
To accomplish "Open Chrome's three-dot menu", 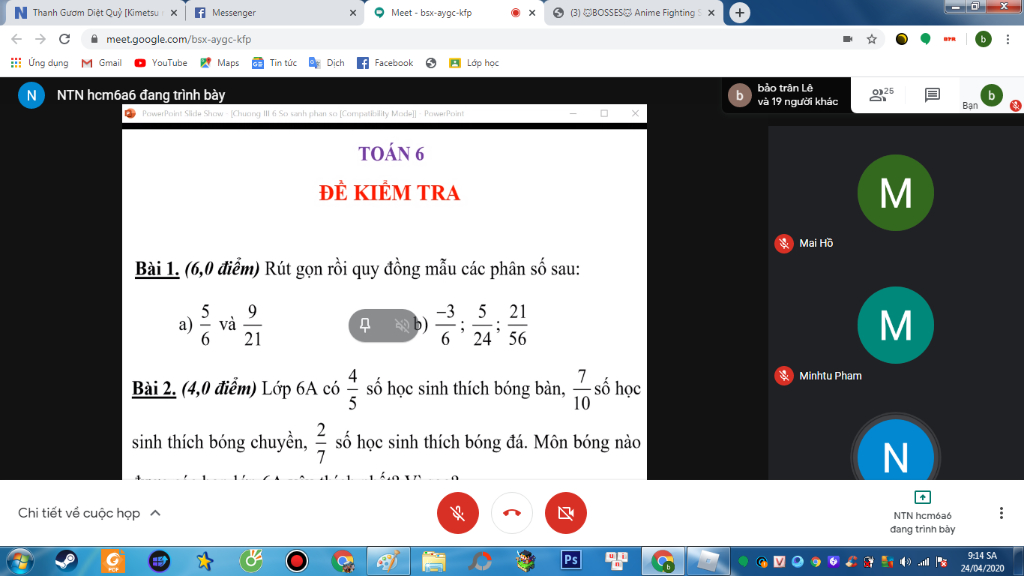I will click(x=1008, y=39).
